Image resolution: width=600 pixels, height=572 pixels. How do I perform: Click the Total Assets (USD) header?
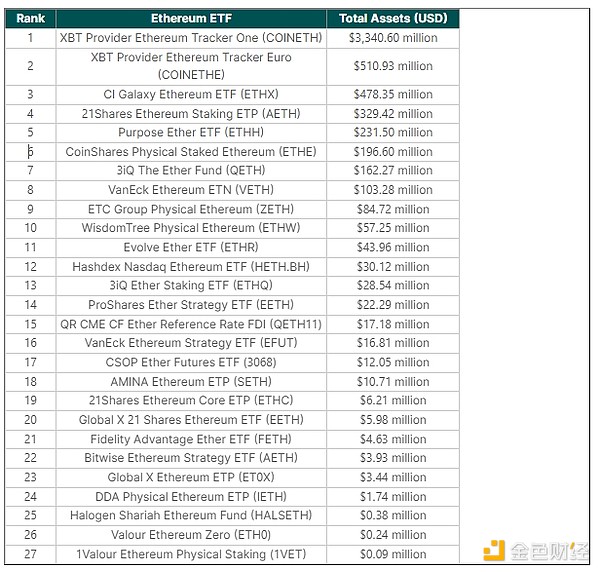click(393, 18)
